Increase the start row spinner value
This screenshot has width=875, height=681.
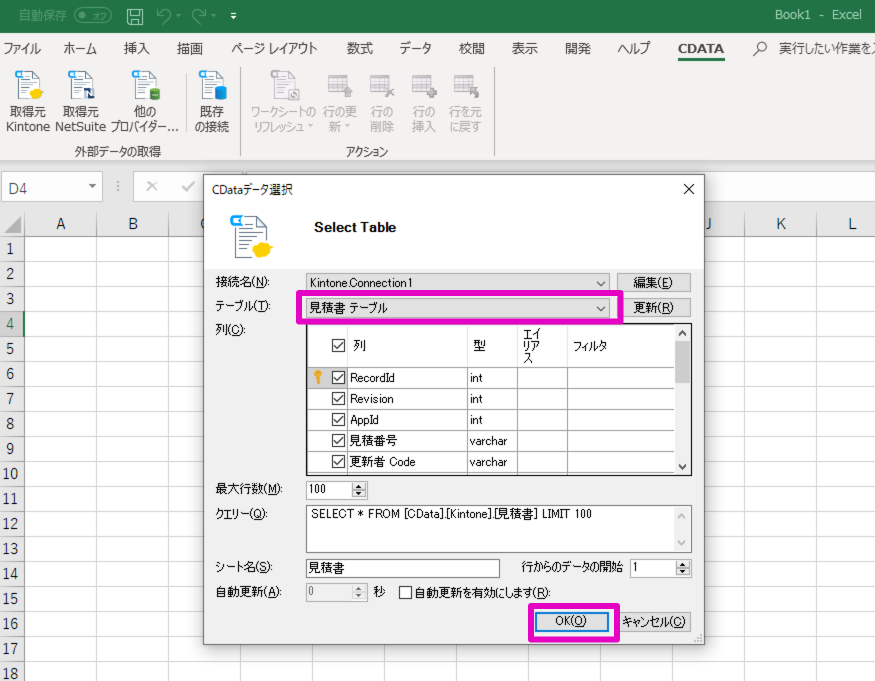pyautogui.click(x=682, y=564)
